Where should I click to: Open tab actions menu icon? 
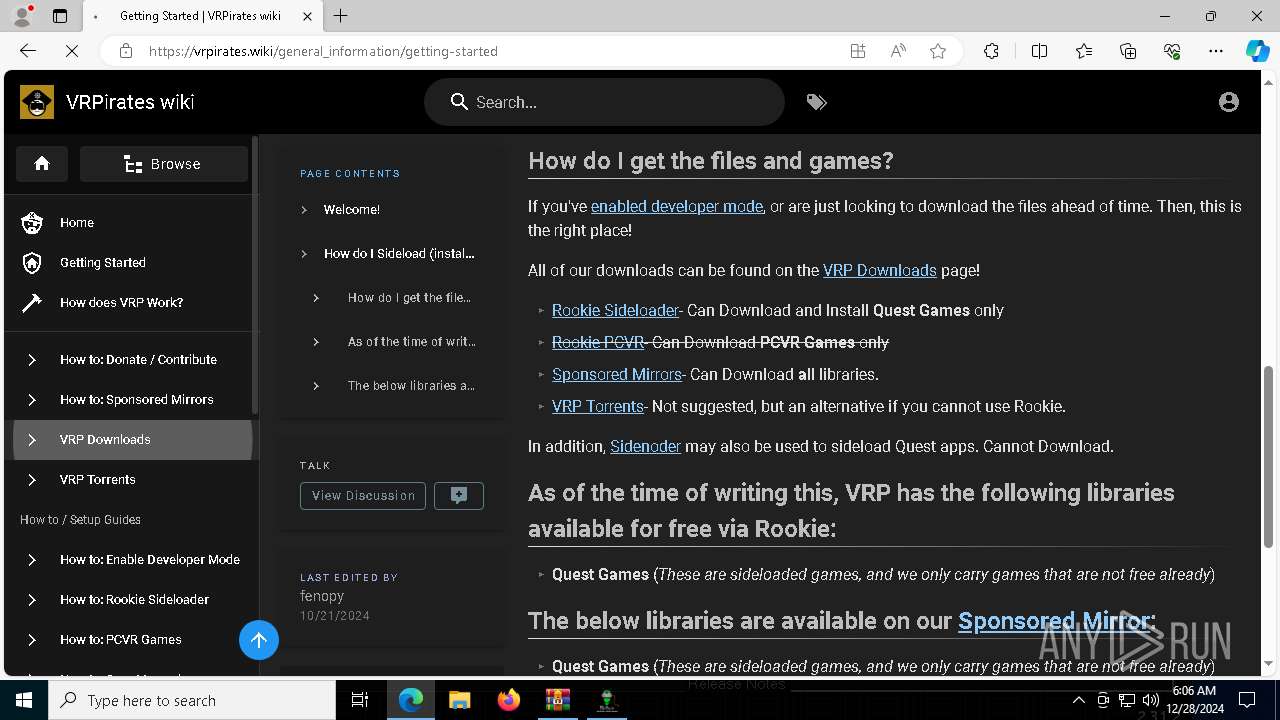[x=60, y=16]
